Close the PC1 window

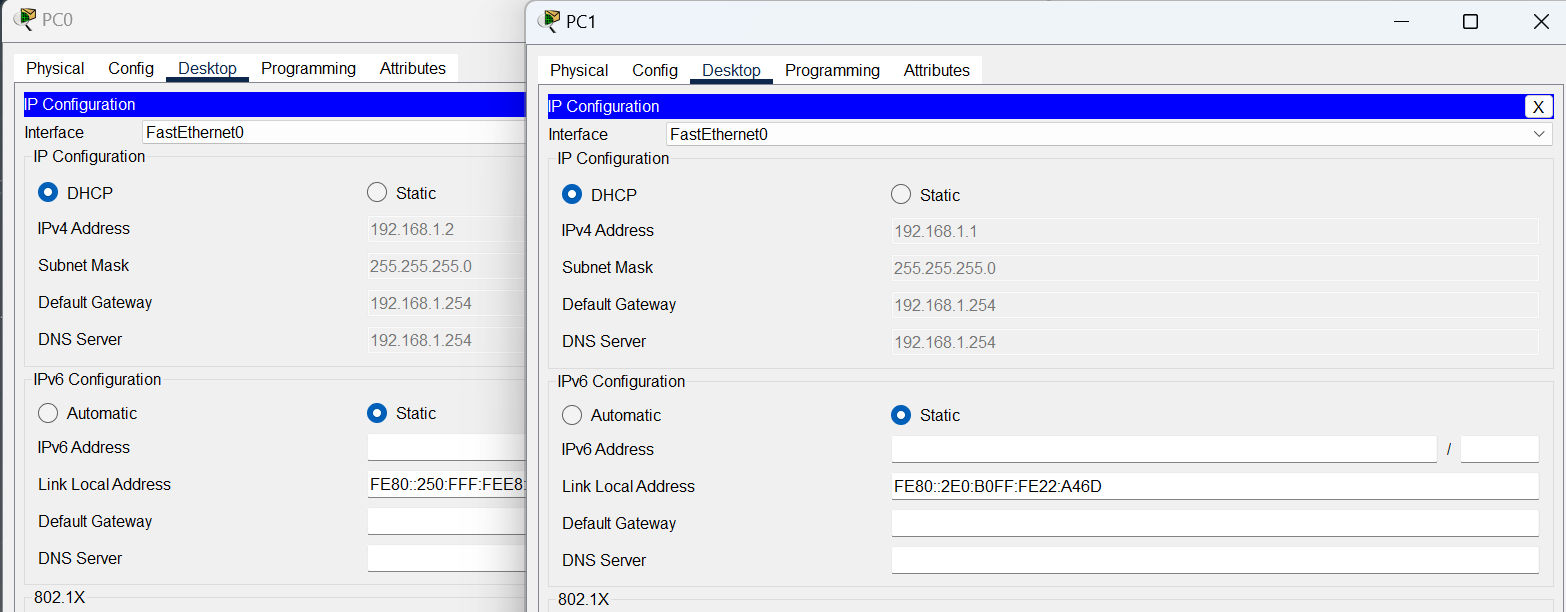tap(1541, 21)
